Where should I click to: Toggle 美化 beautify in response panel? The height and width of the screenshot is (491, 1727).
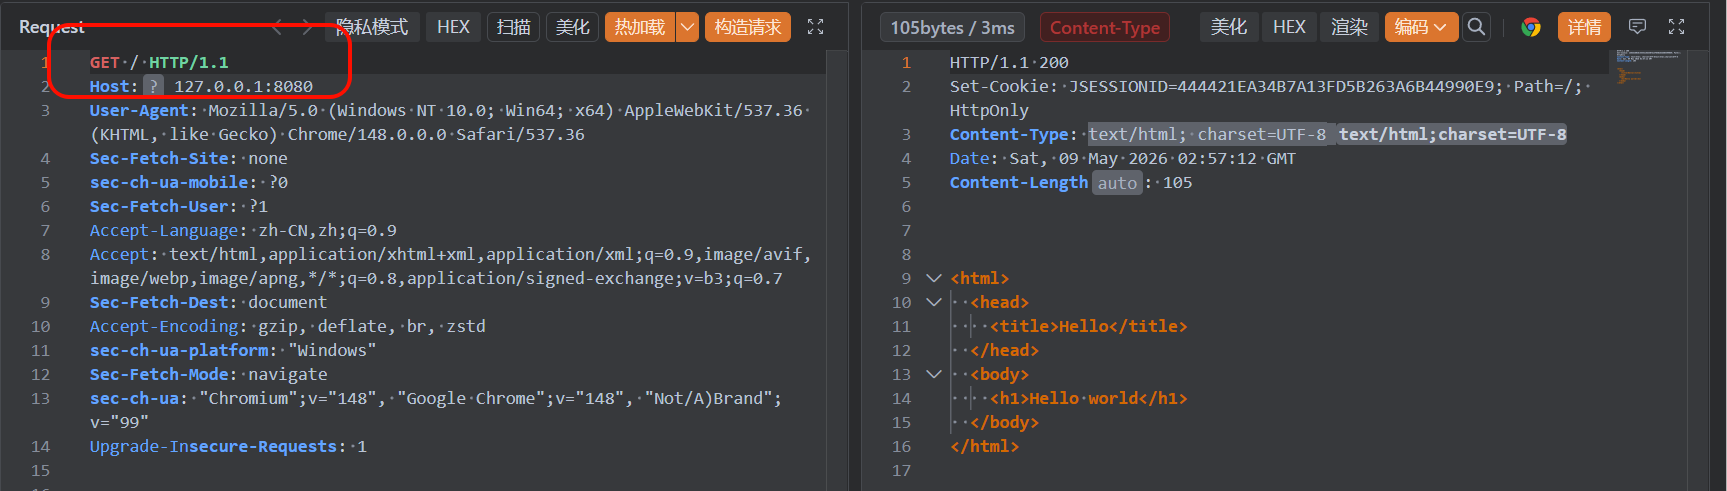[1228, 27]
